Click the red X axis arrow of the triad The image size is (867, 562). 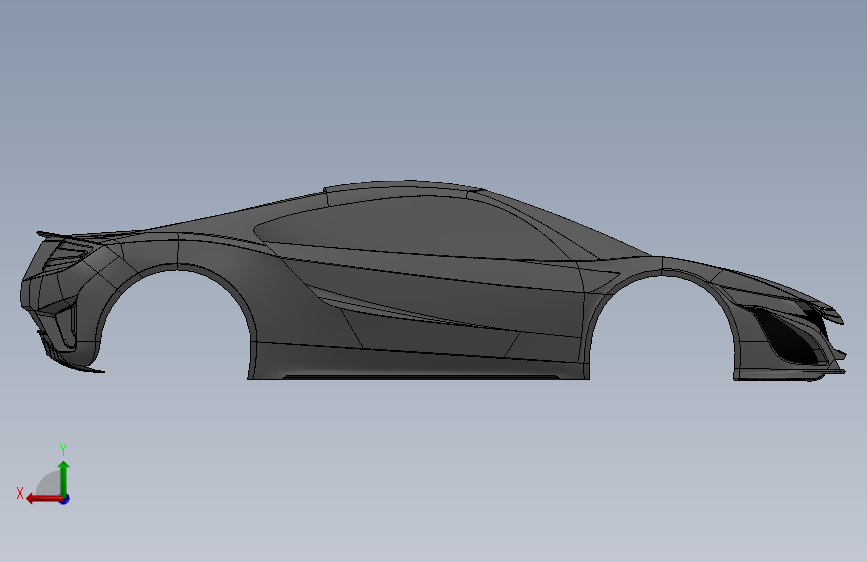point(44,499)
